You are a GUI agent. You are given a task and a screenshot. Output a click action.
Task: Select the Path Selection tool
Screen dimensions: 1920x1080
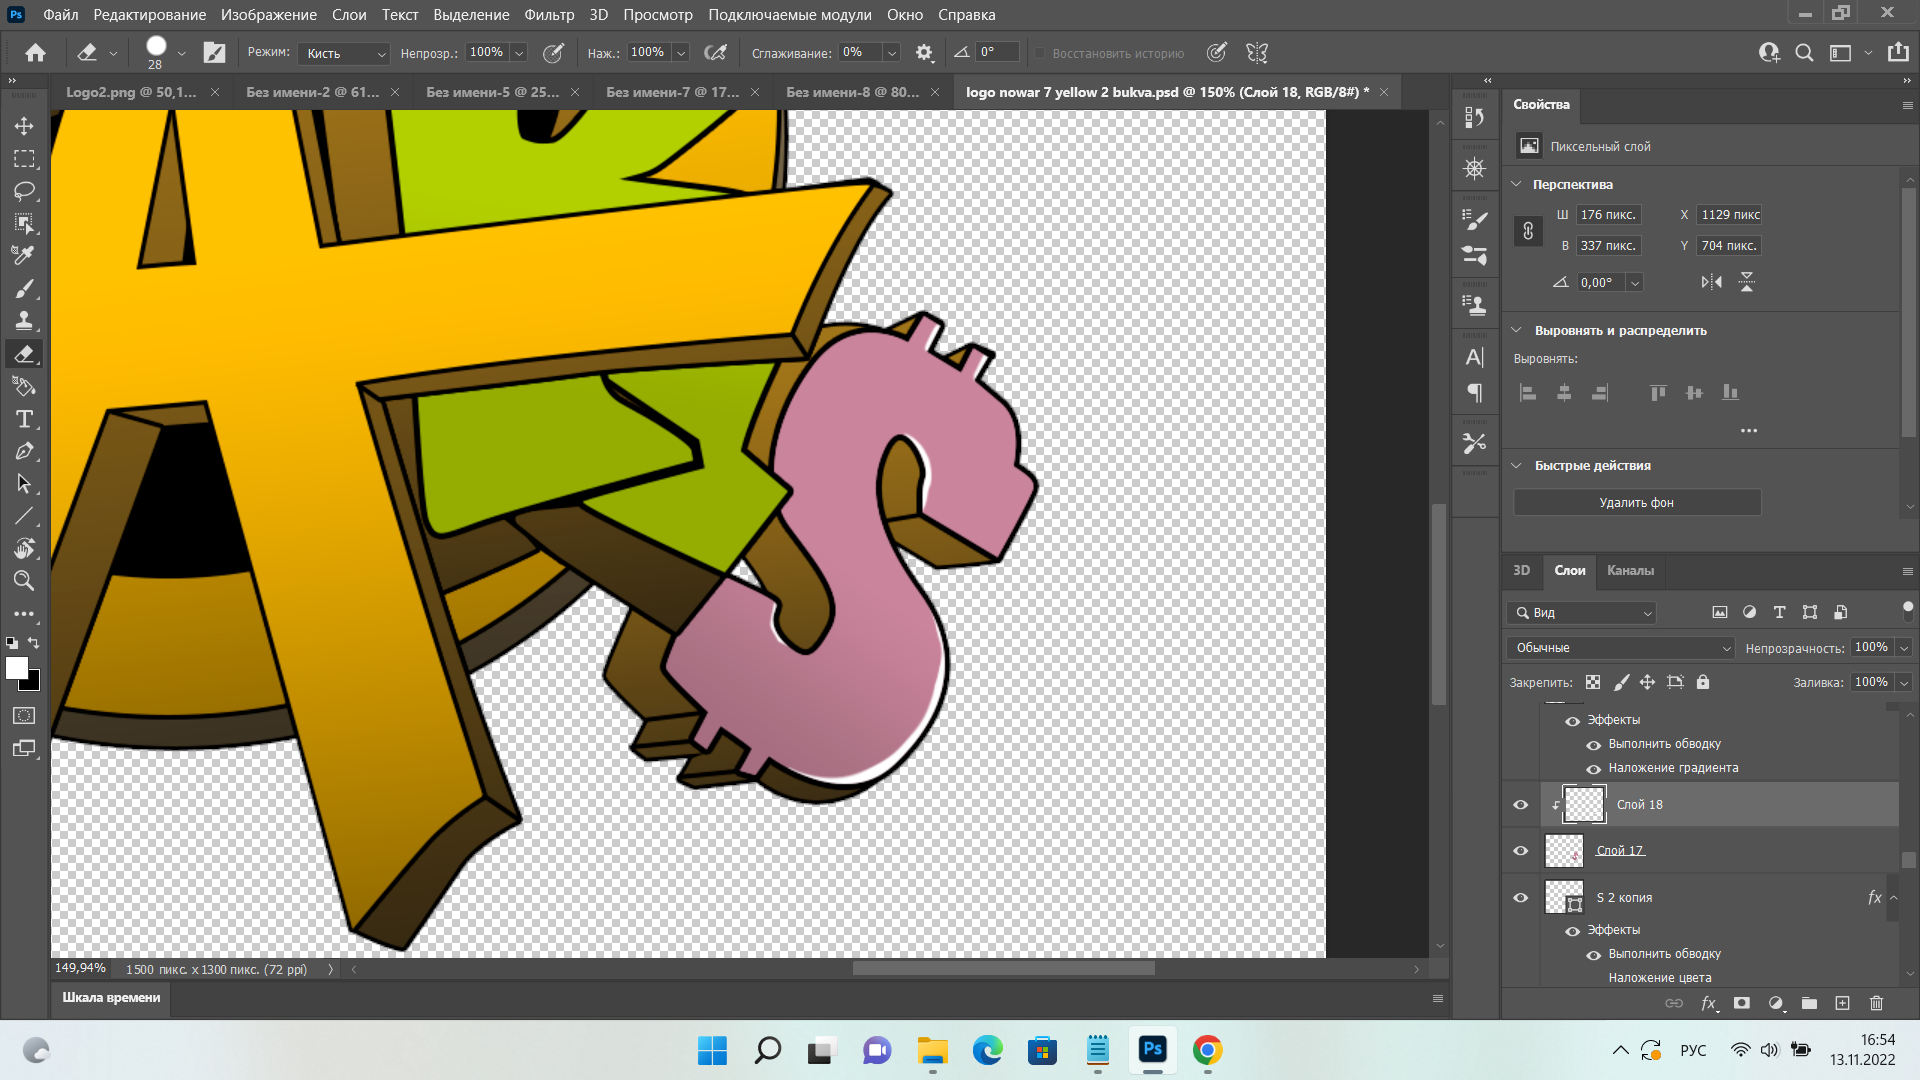pyautogui.click(x=24, y=484)
